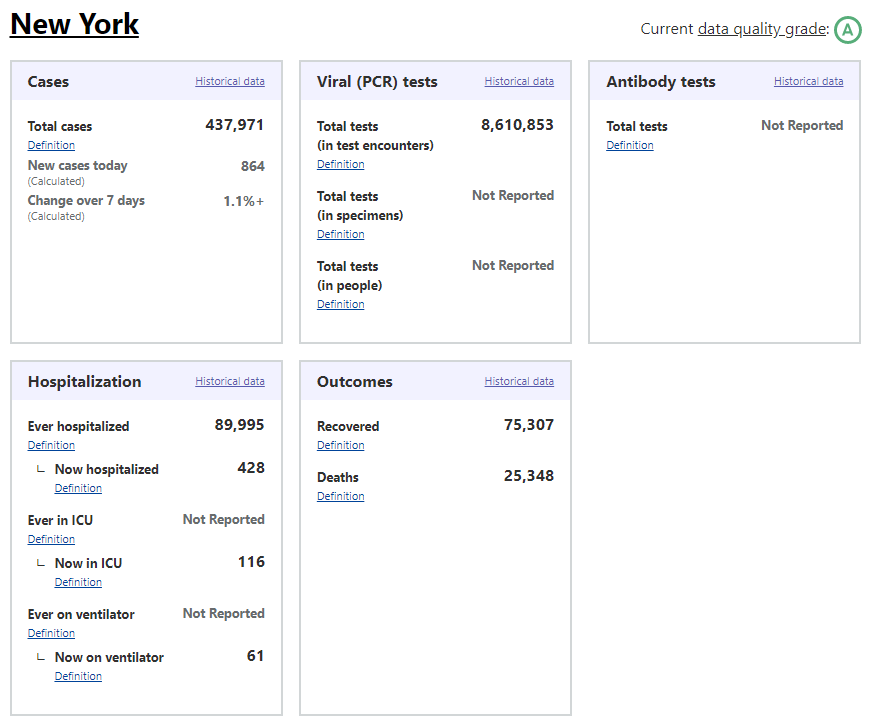
Task: Select the now in ICU value 116
Action: click(251, 562)
